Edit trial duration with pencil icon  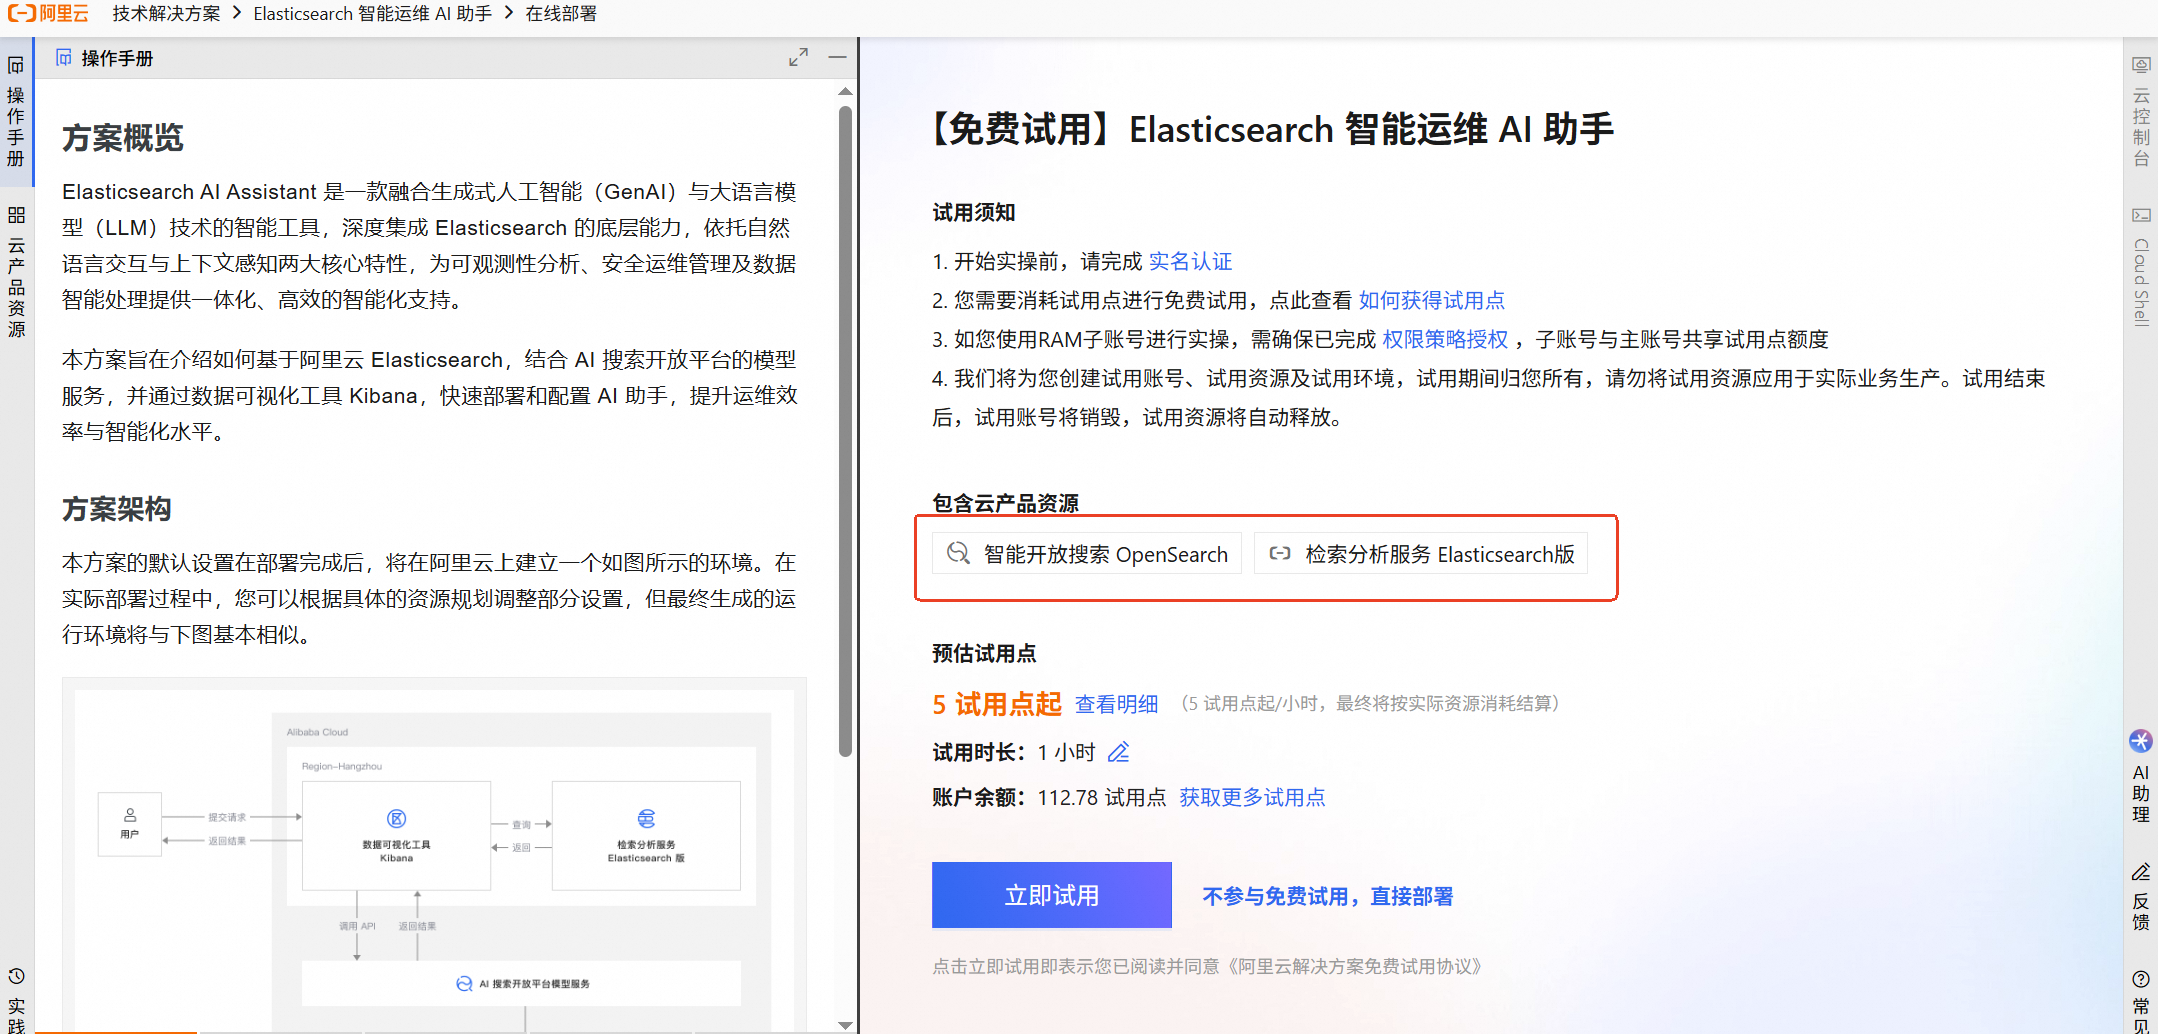[1119, 752]
